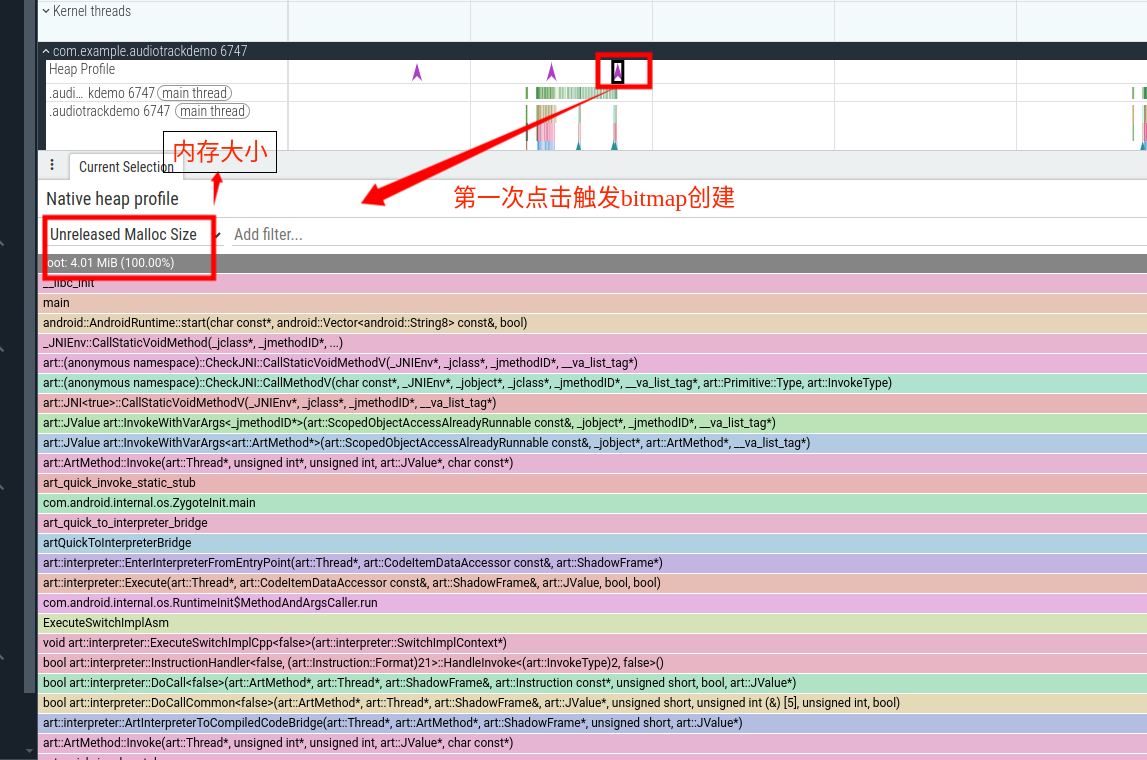Click the main flamegraph frame
Viewport: 1147px width, 760px height.
[593, 303]
